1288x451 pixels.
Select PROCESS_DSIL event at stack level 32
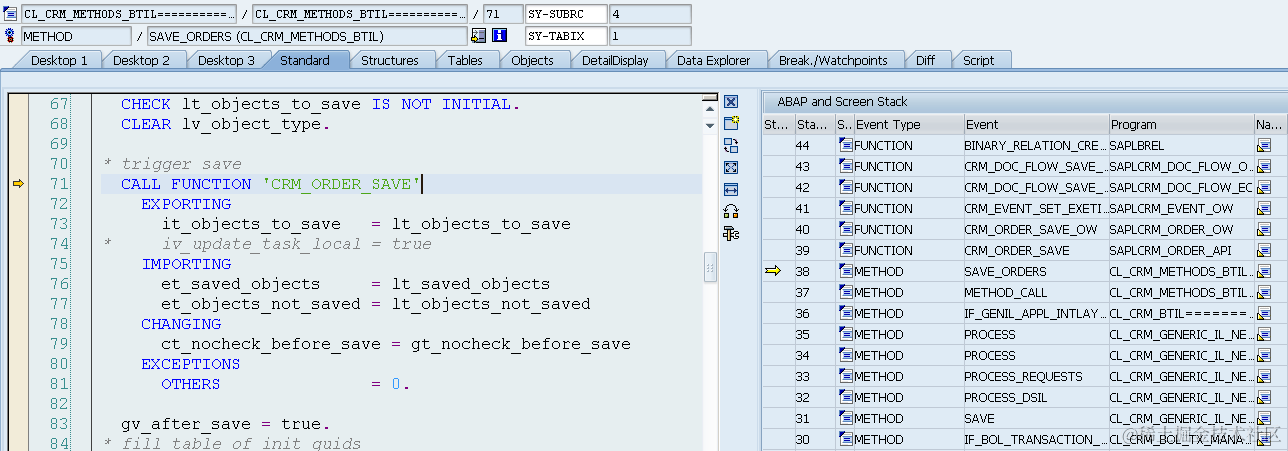pos(1035,397)
